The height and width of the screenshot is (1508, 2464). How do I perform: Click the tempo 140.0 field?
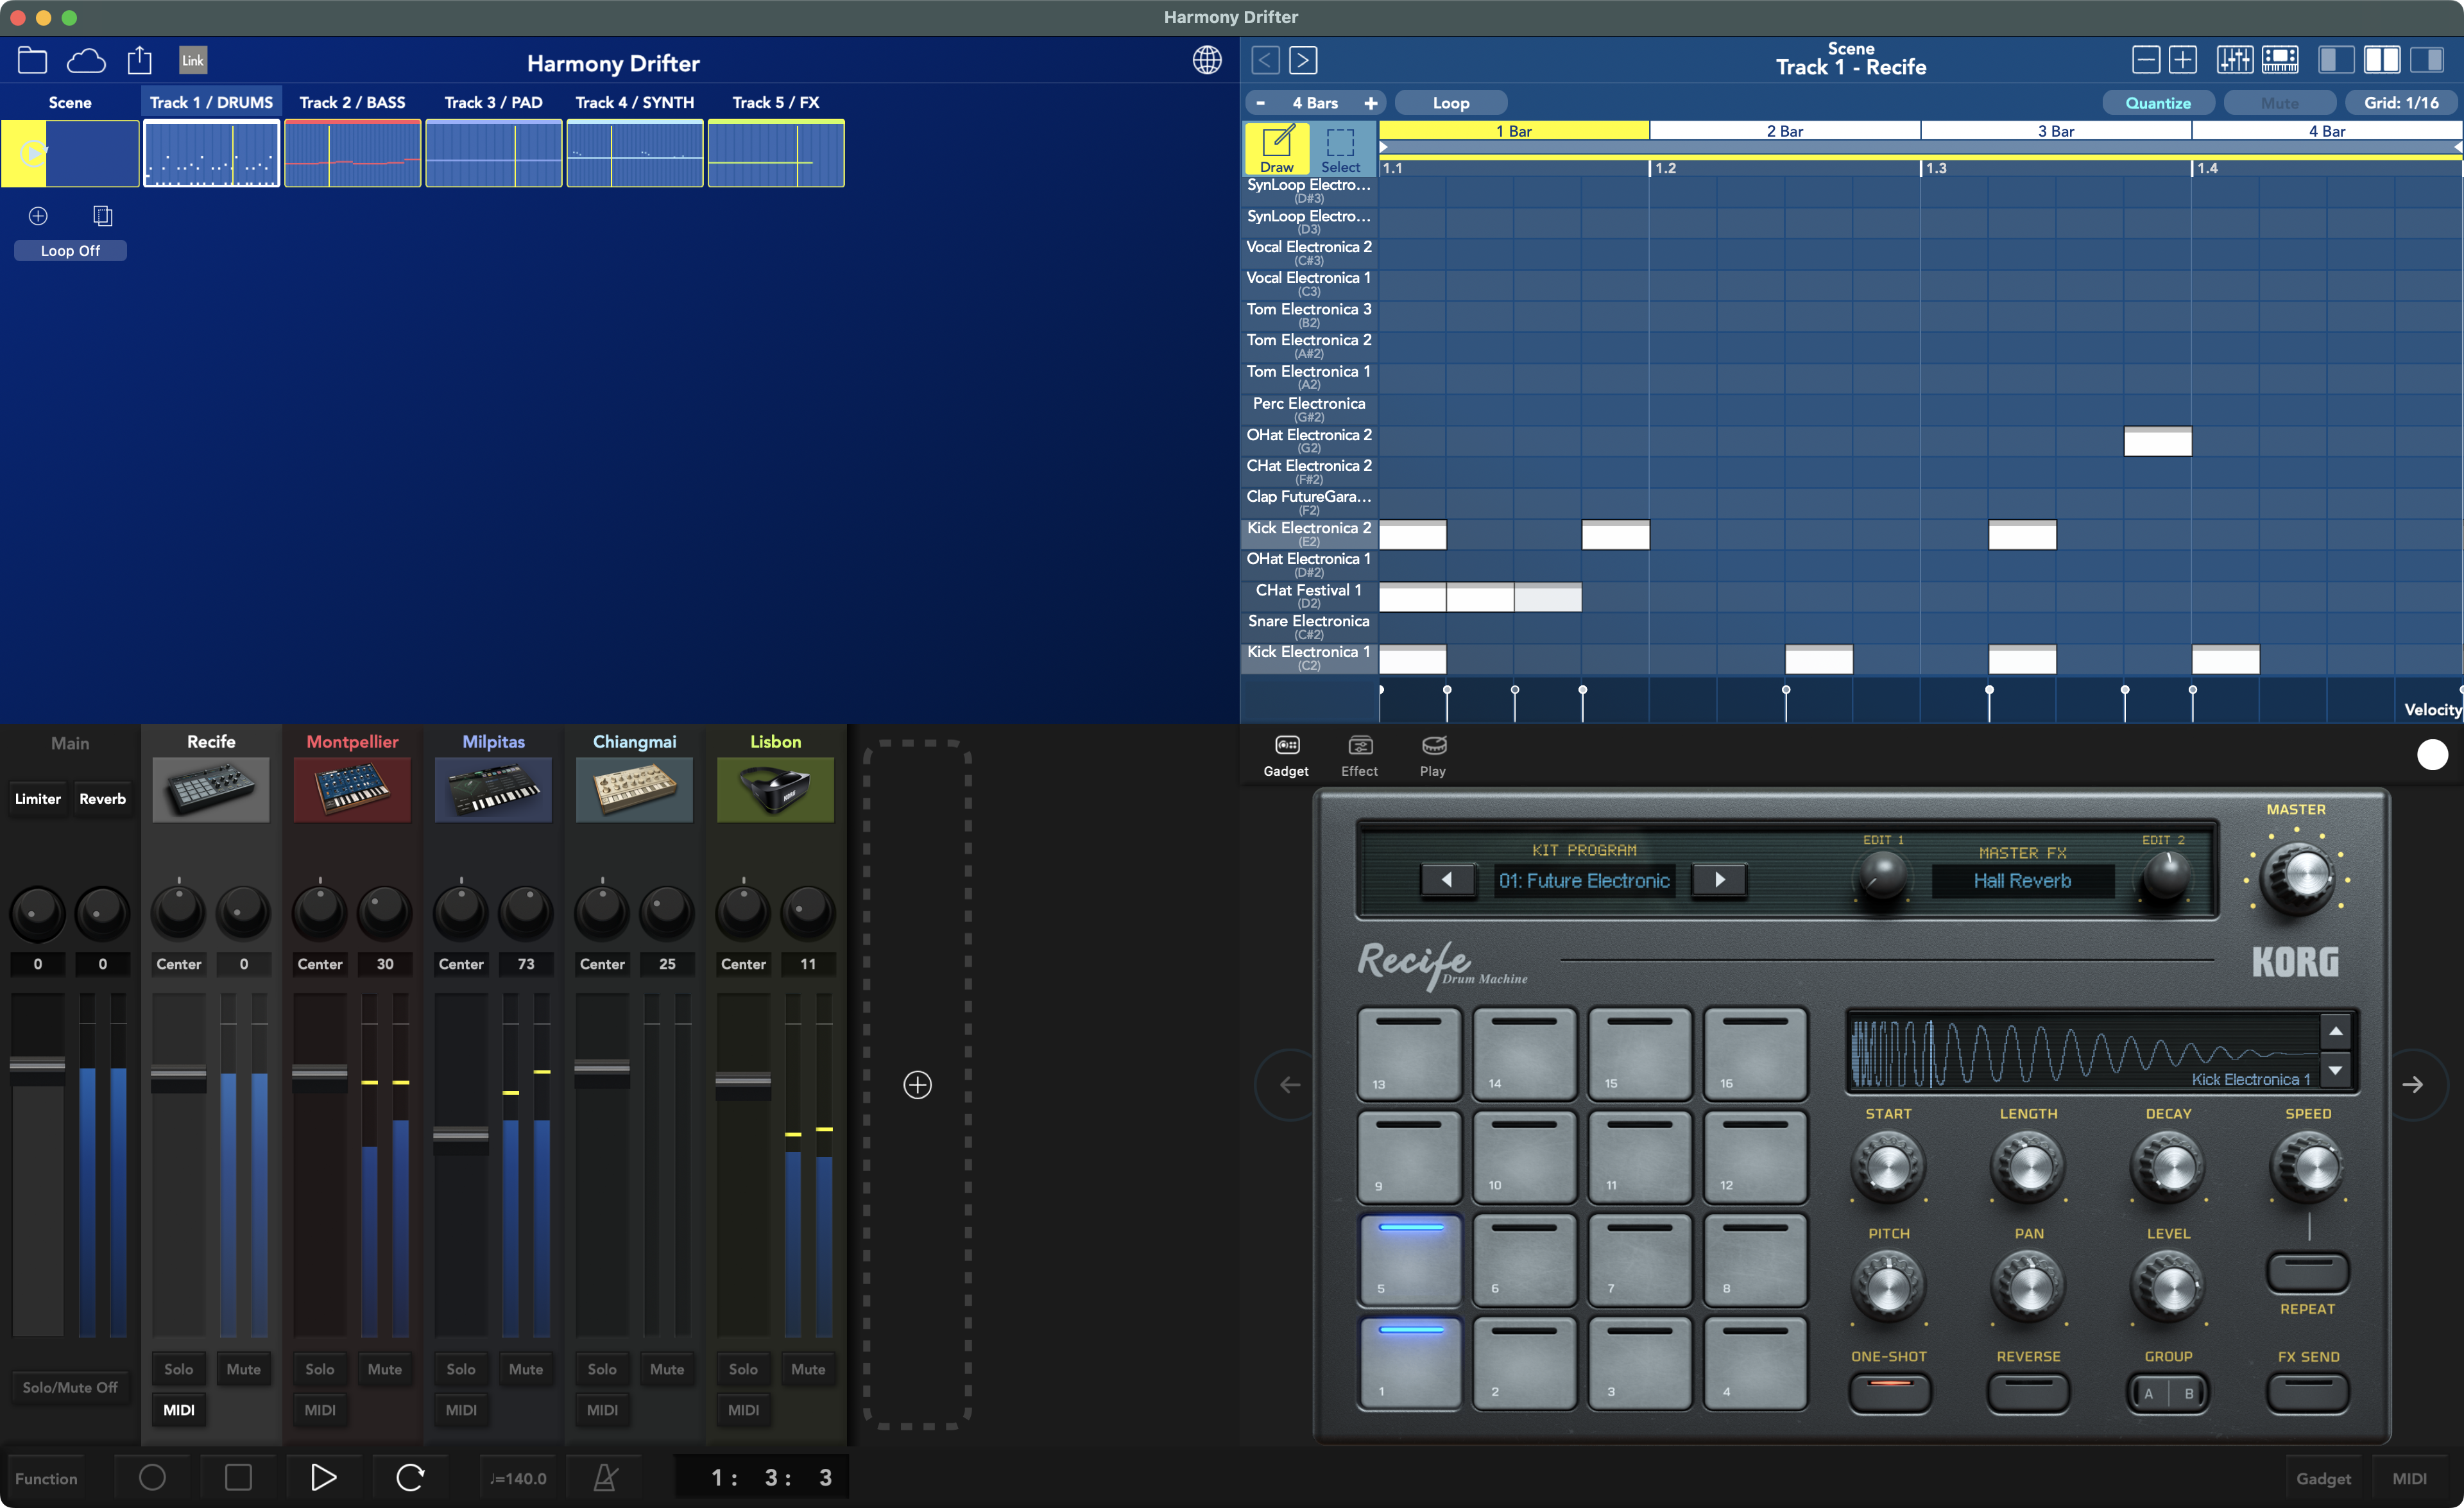click(x=518, y=1478)
